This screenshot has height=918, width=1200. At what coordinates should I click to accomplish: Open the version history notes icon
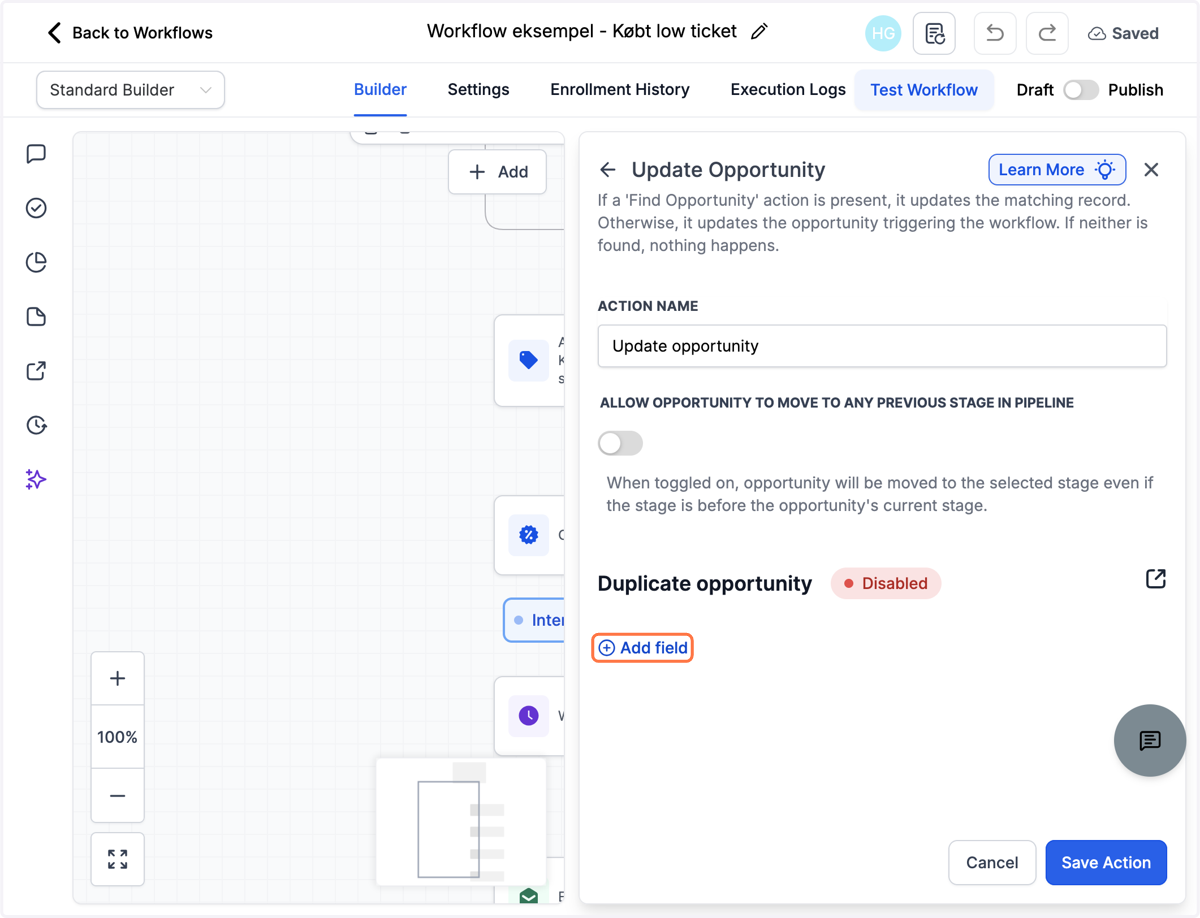coord(934,33)
